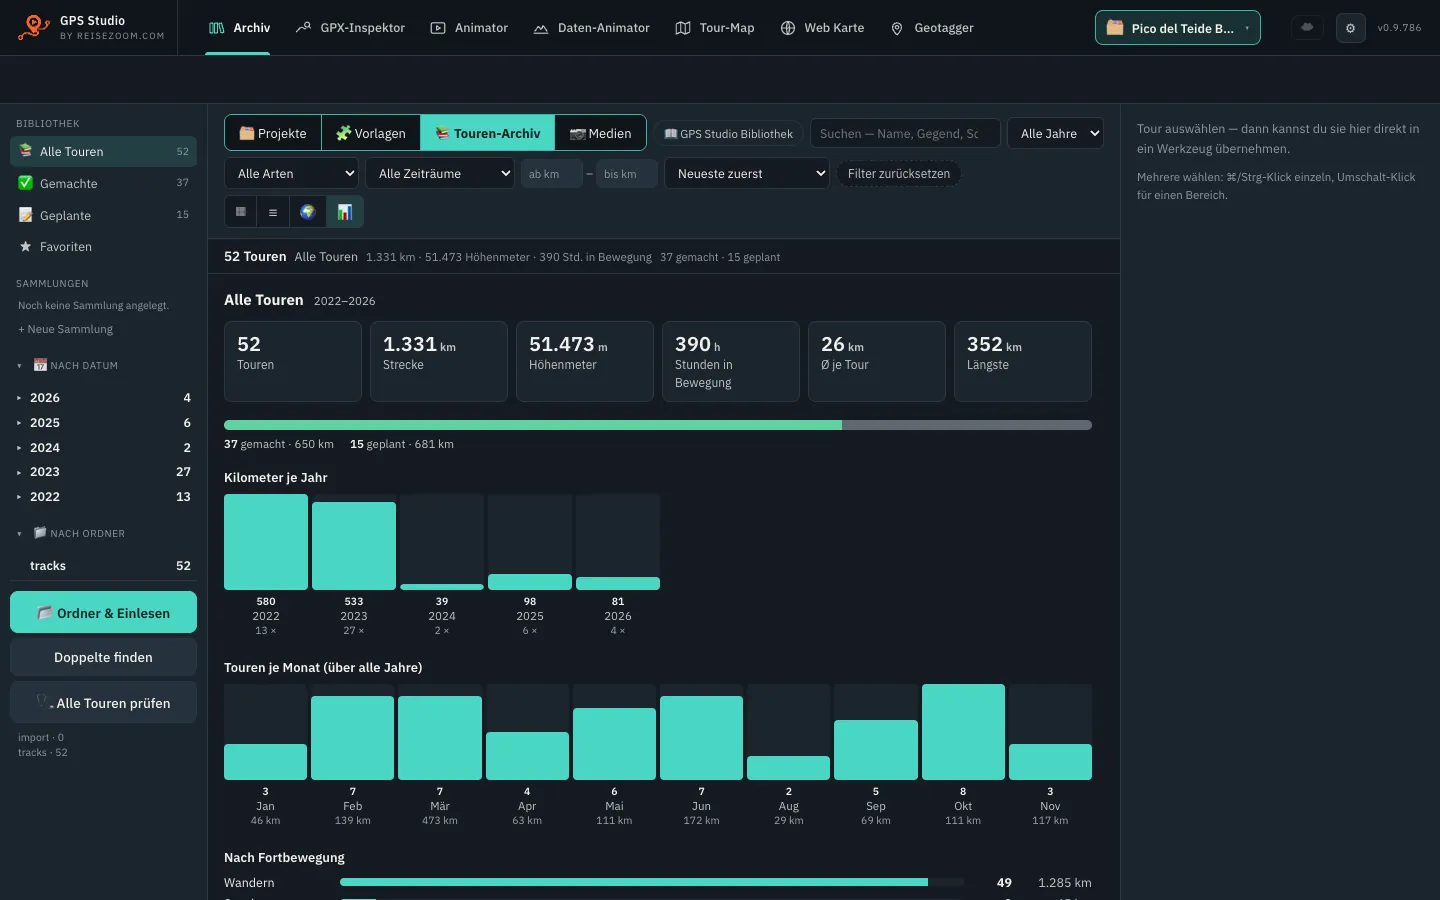The height and width of the screenshot is (900, 1440).
Task: Show Geplante tours in library
Action: (x=104, y=215)
